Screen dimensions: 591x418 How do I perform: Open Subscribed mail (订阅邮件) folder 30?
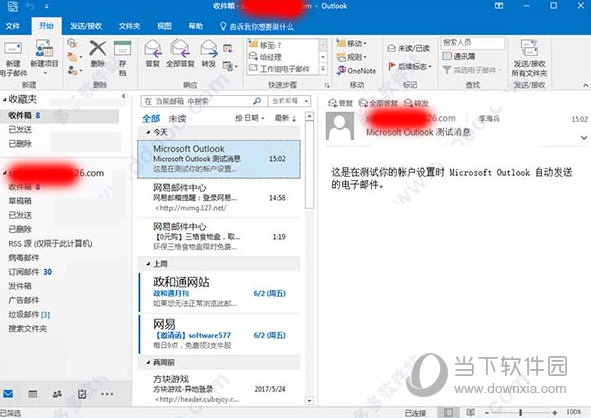tap(30, 272)
